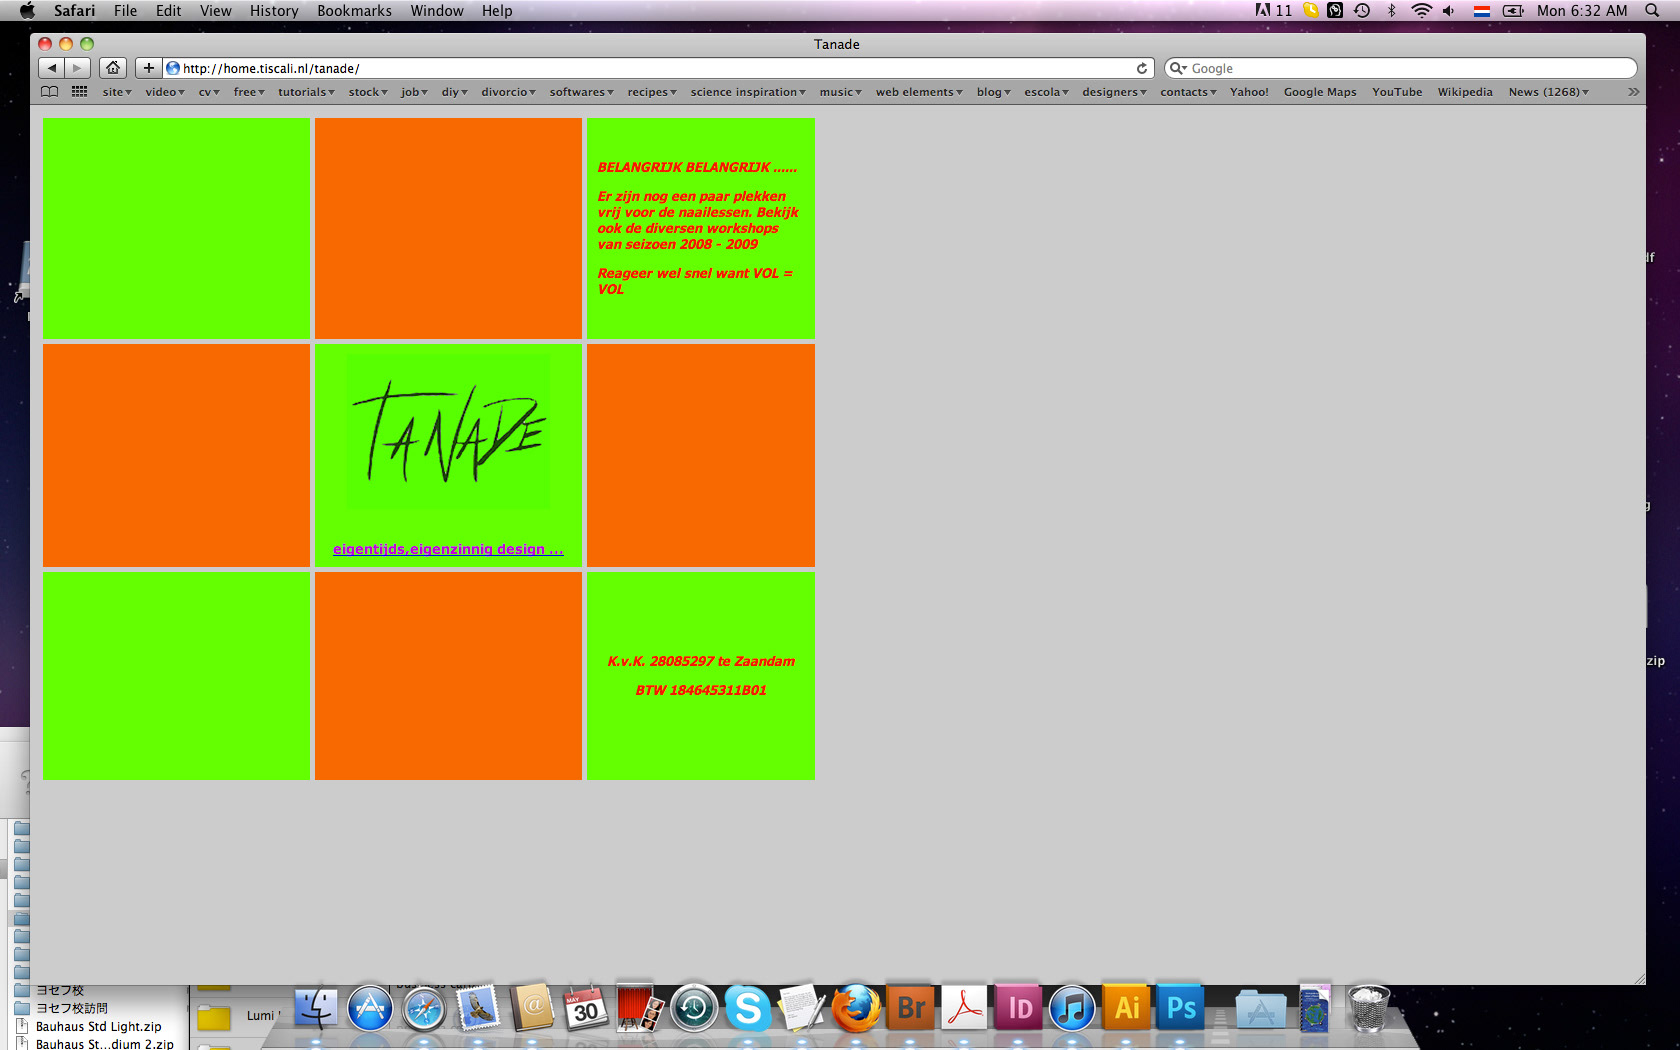Click the Google search magnifier icon
The image size is (1680, 1050).
pos(1178,68)
